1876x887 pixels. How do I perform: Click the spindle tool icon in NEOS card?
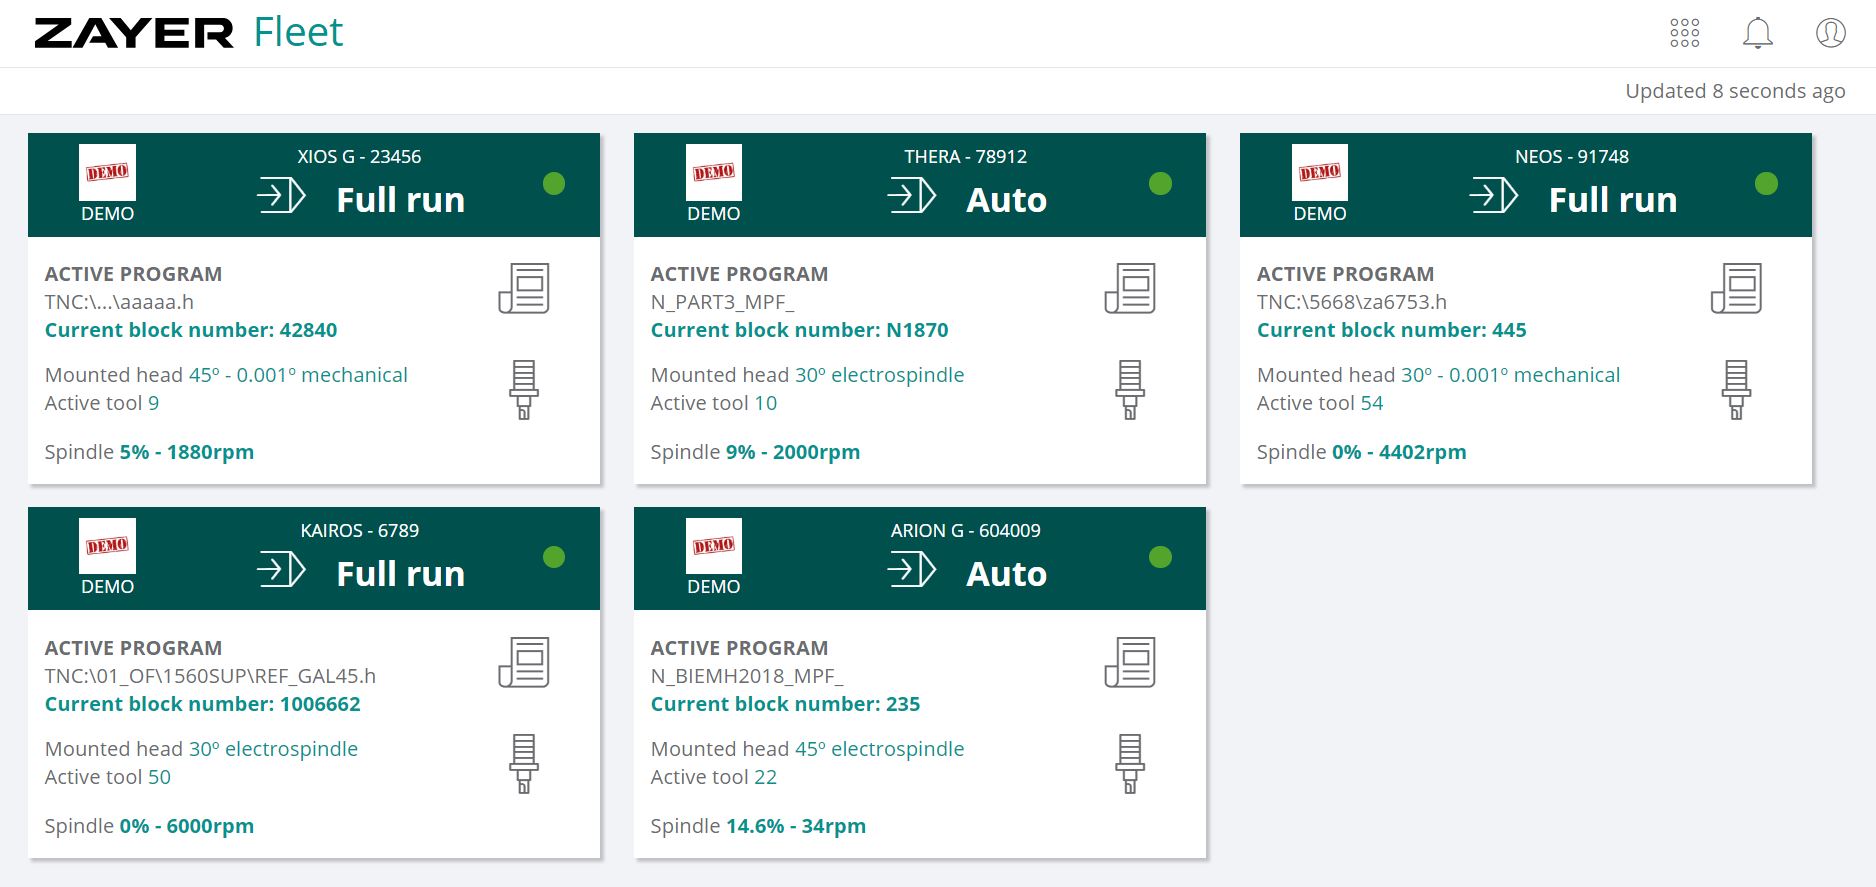pyautogui.click(x=1736, y=390)
